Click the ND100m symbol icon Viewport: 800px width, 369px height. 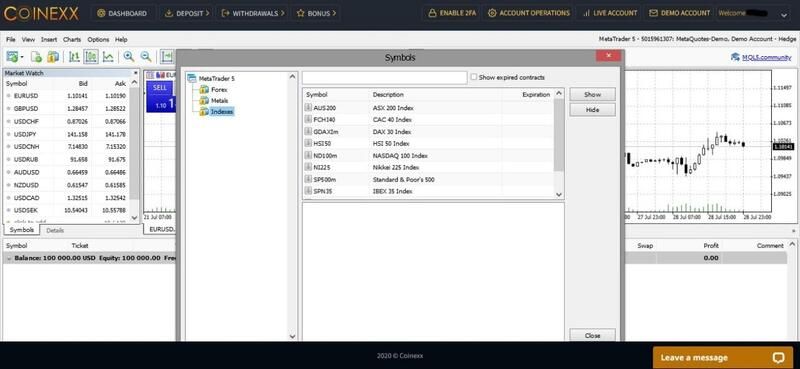[x=308, y=156]
